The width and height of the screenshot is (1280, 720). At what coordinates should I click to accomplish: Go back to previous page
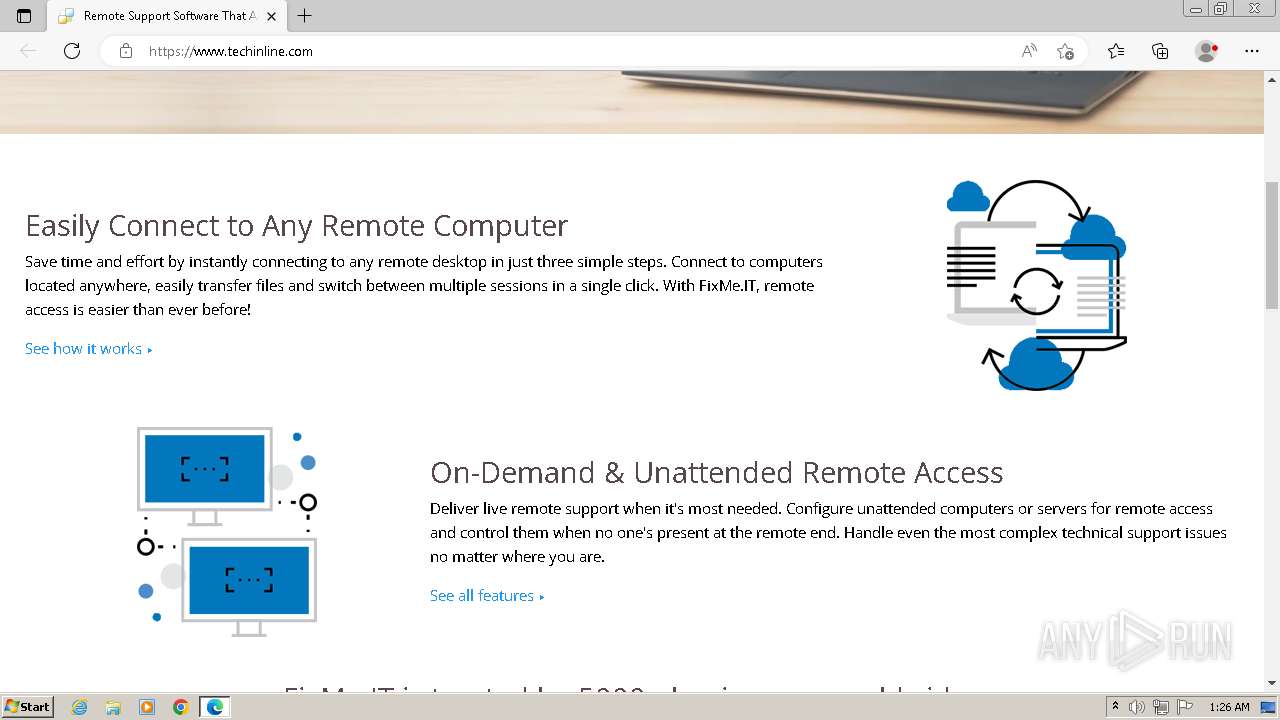(x=28, y=51)
